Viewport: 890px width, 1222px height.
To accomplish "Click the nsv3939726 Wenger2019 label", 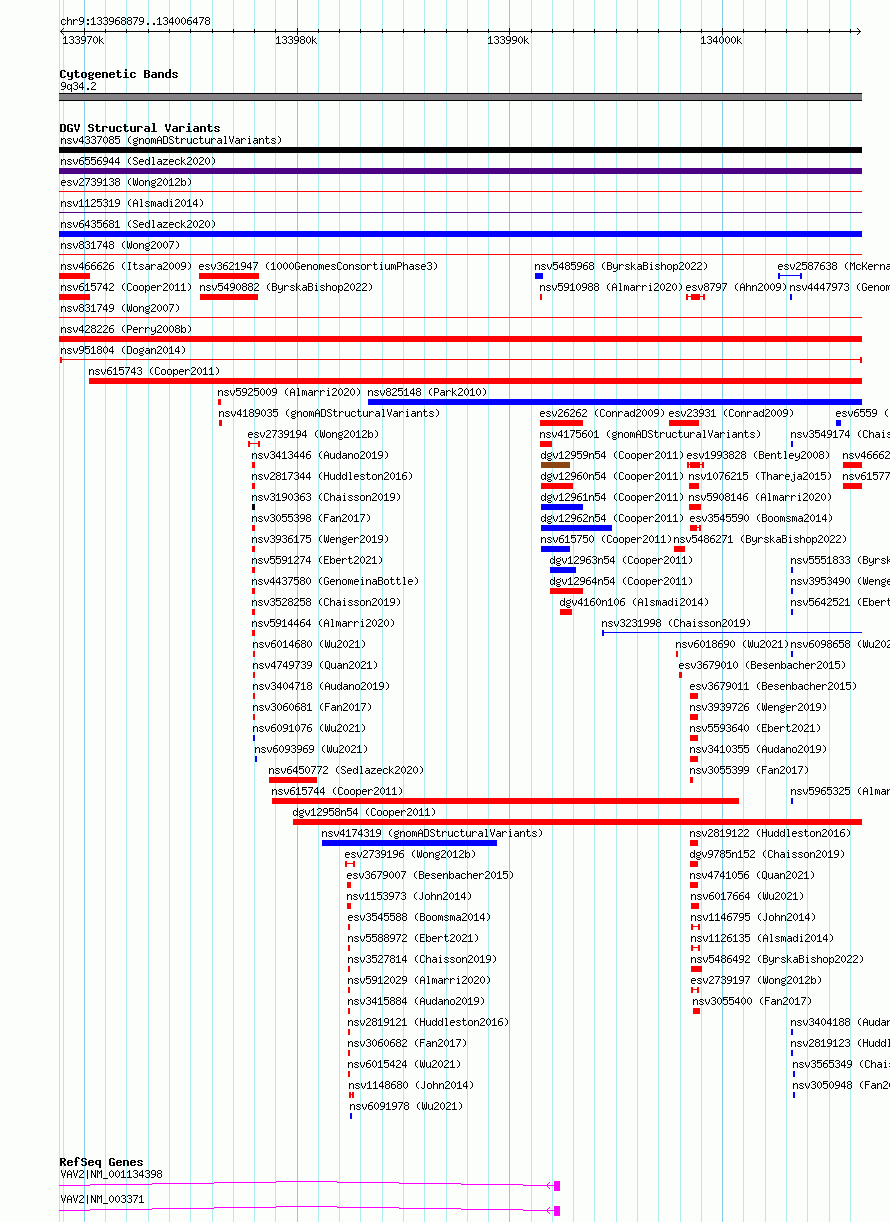I will pyautogui.click(x=759, y=707).
